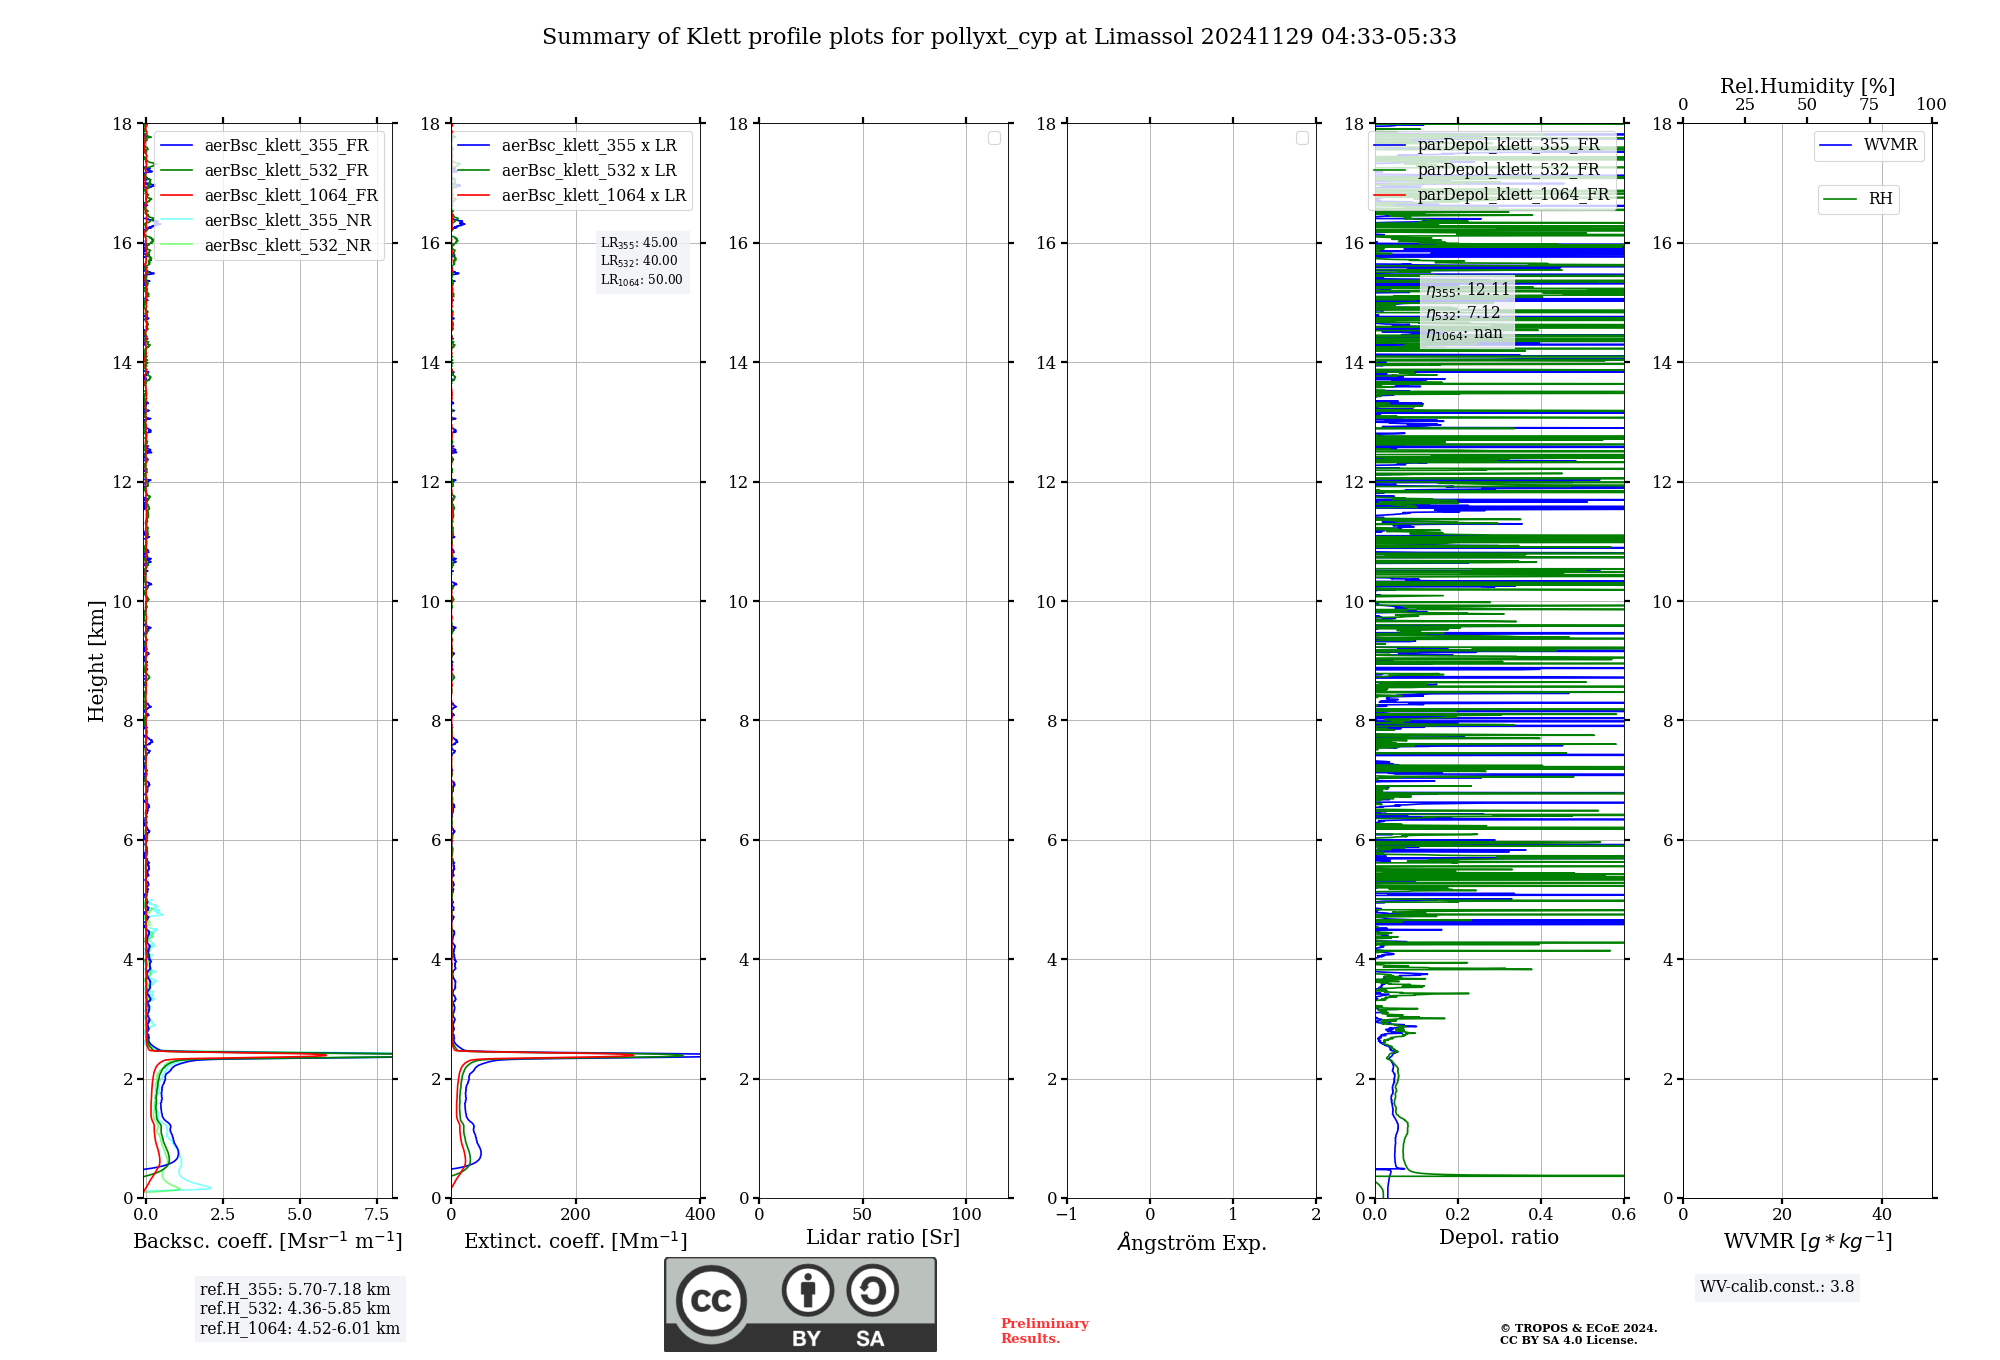Click the Extinct. coeff. axis label
The height and width of the screenshot is (1360, 2000).
576,1241
